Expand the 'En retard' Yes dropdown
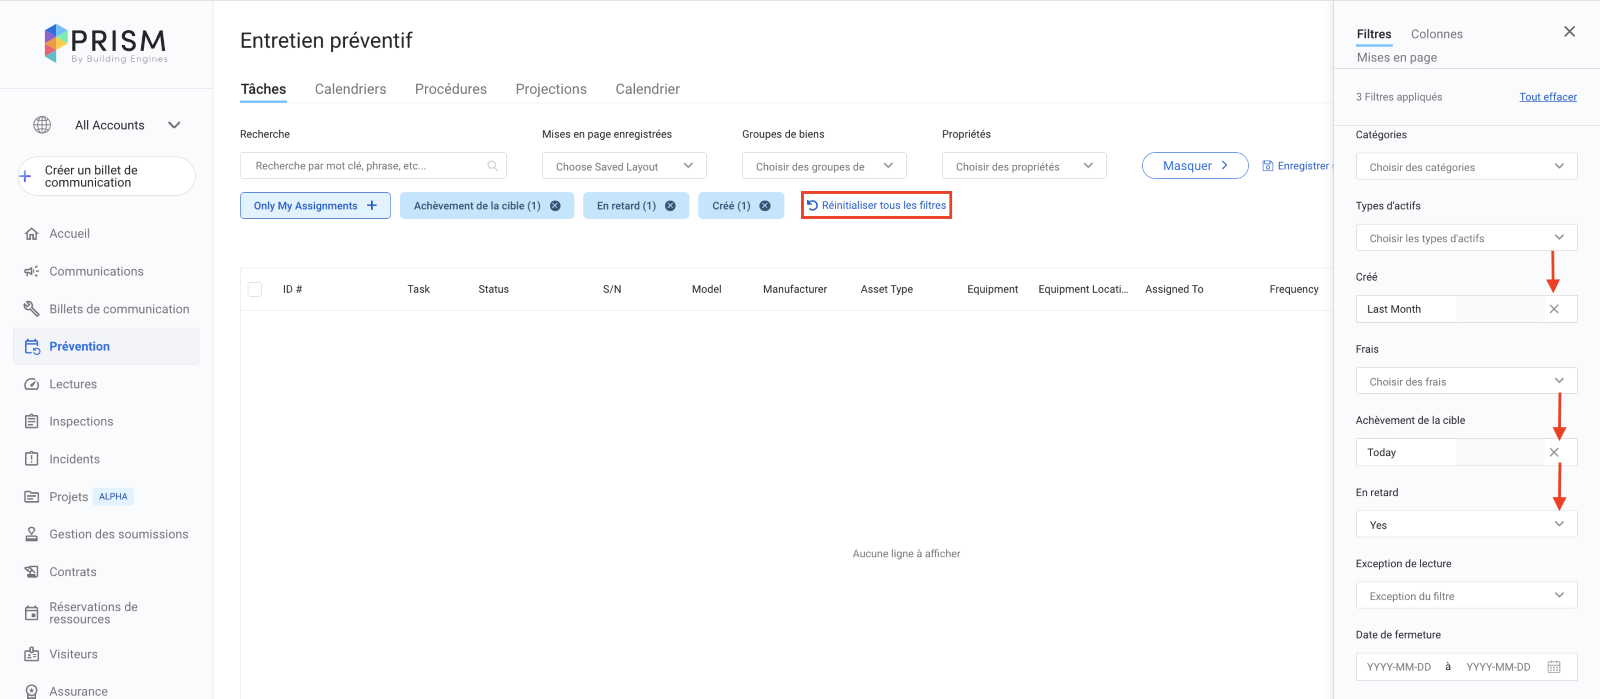 click(x=1466, y=525)
